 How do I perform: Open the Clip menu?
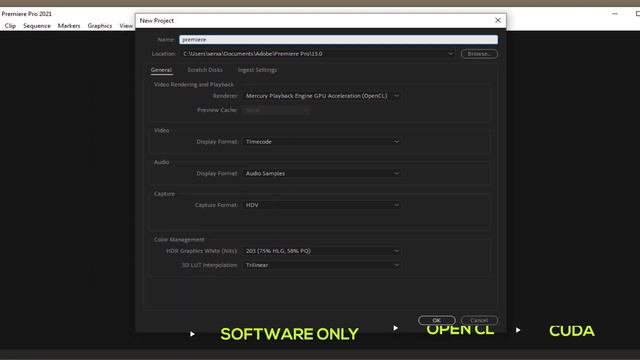pos(10,26)
